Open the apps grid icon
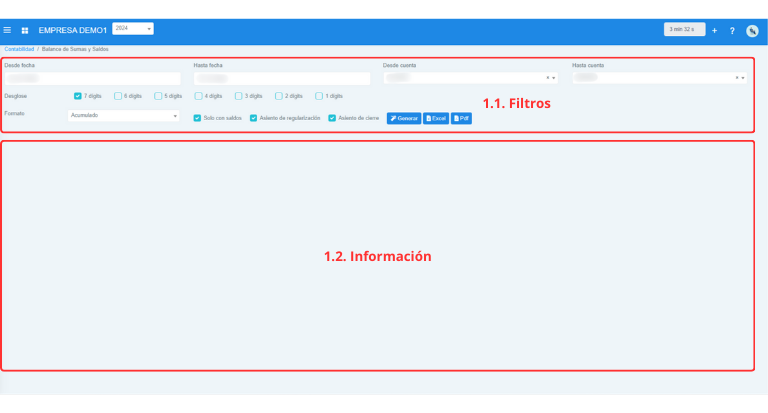Viewport: 768px width, 413px height. point(25,30)
